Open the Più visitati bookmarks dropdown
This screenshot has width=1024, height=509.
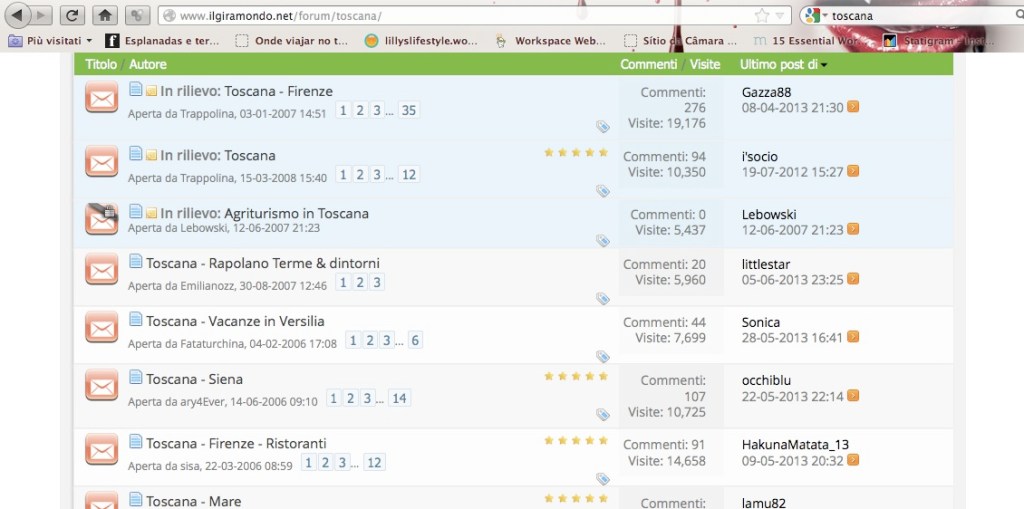tap(50, 41)
